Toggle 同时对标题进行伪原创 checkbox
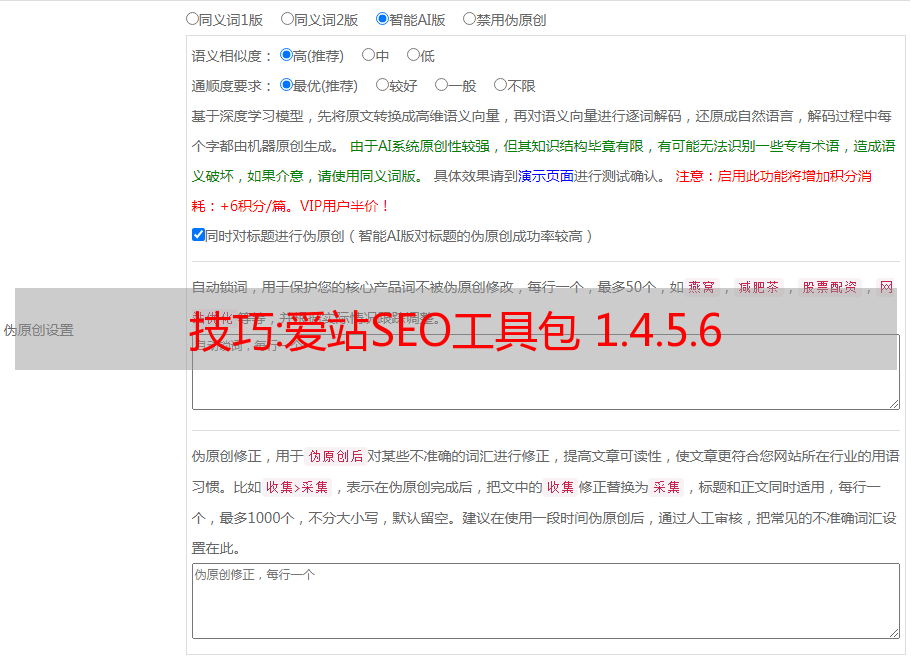The height and width of the screenshot is (658, 911). click(x=198, y=235)
